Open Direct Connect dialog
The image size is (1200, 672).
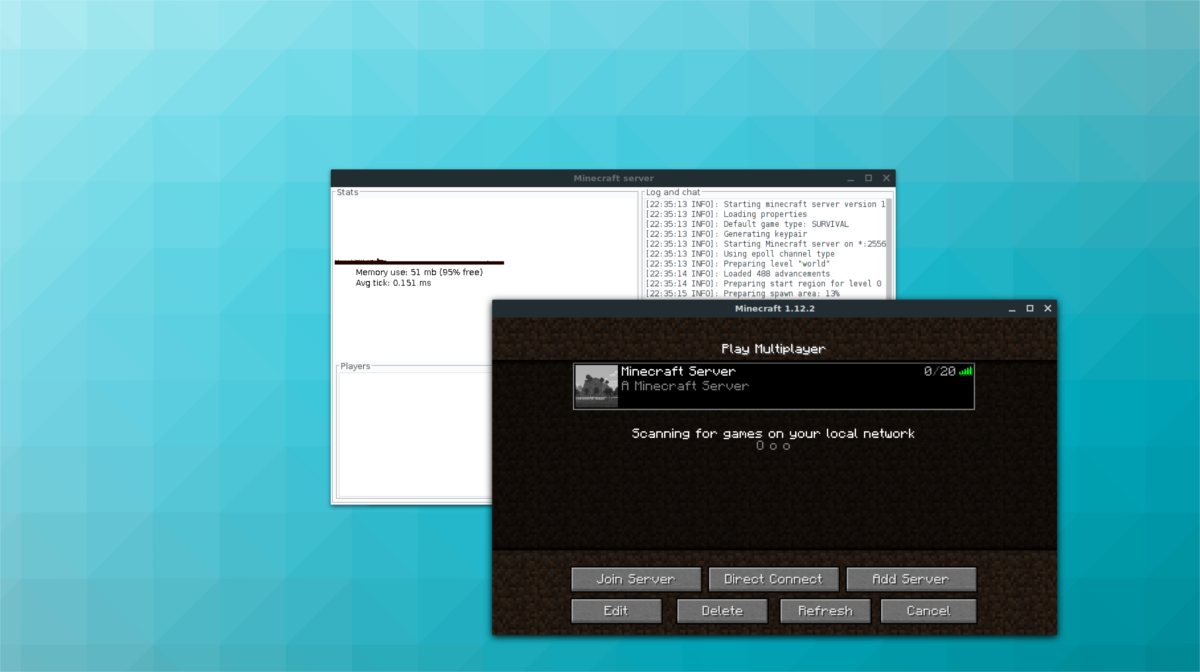click(x=773, y=579)
